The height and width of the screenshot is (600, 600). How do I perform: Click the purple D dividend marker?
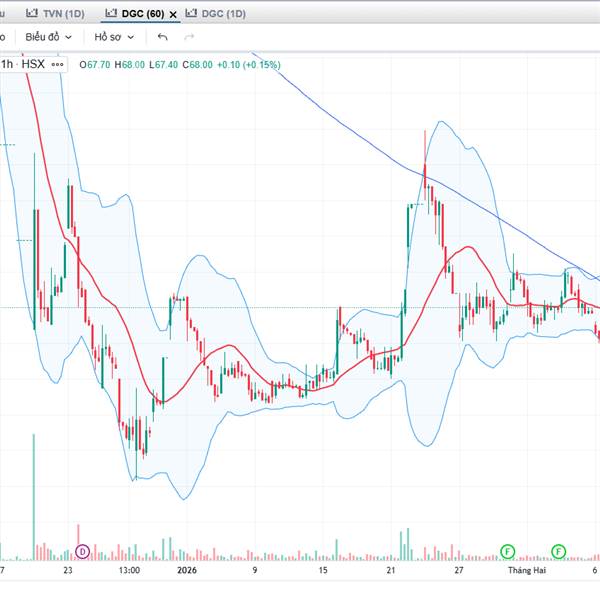[x=82, y=551]
